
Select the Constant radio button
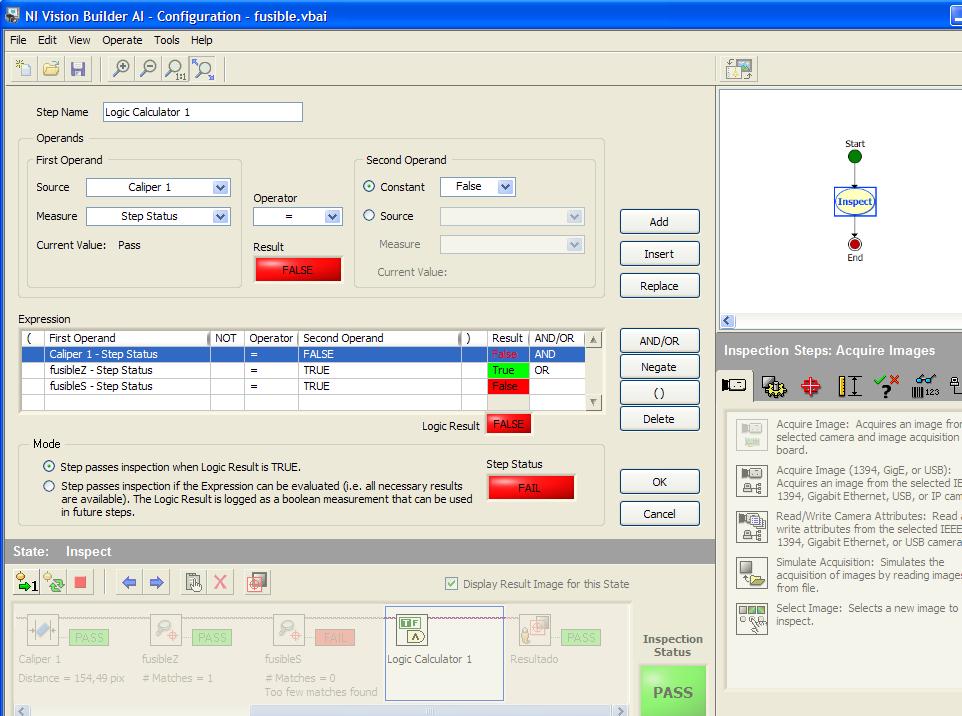point(369,186)
